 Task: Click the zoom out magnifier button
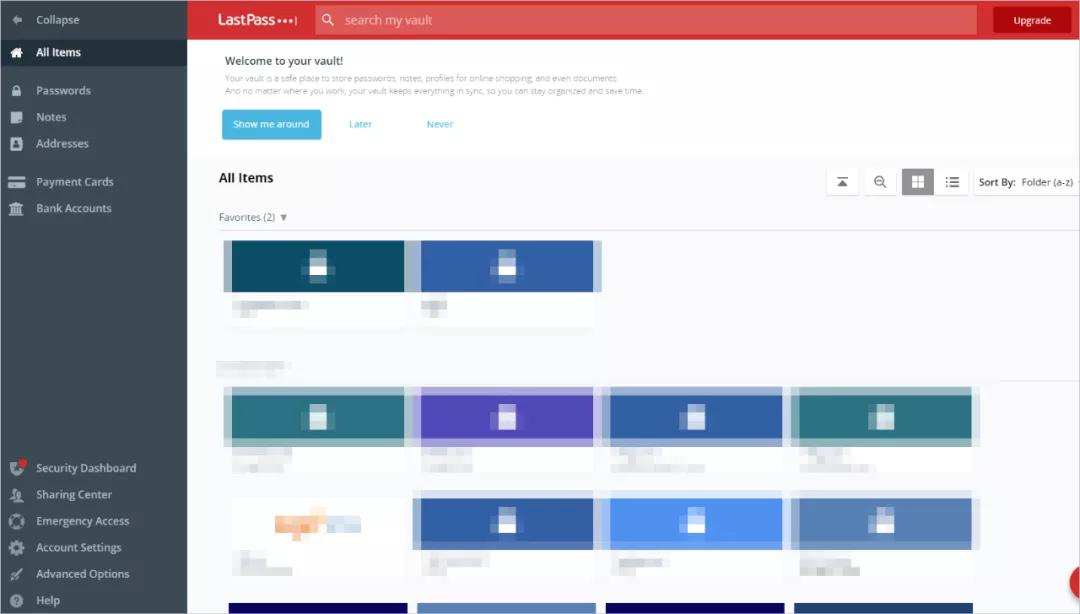click(880, 182)
